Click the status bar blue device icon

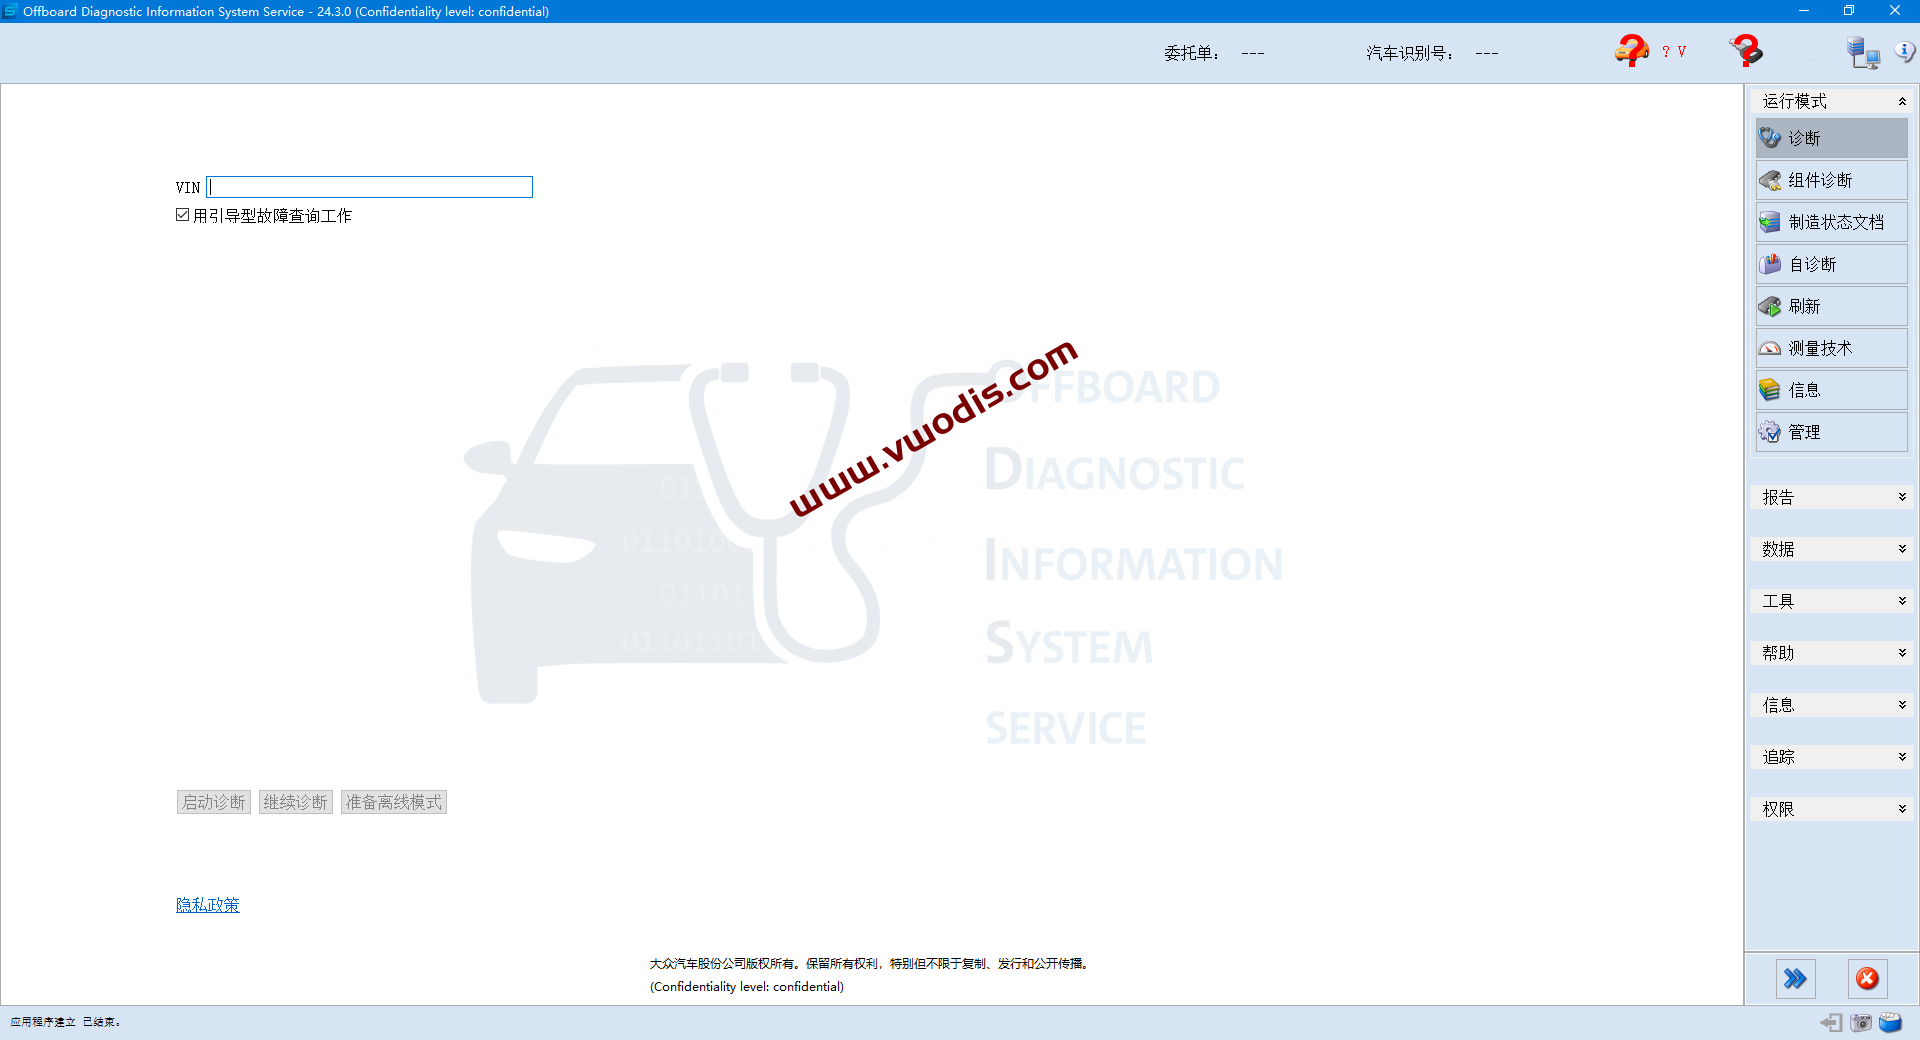(x=1890, y=1022)
